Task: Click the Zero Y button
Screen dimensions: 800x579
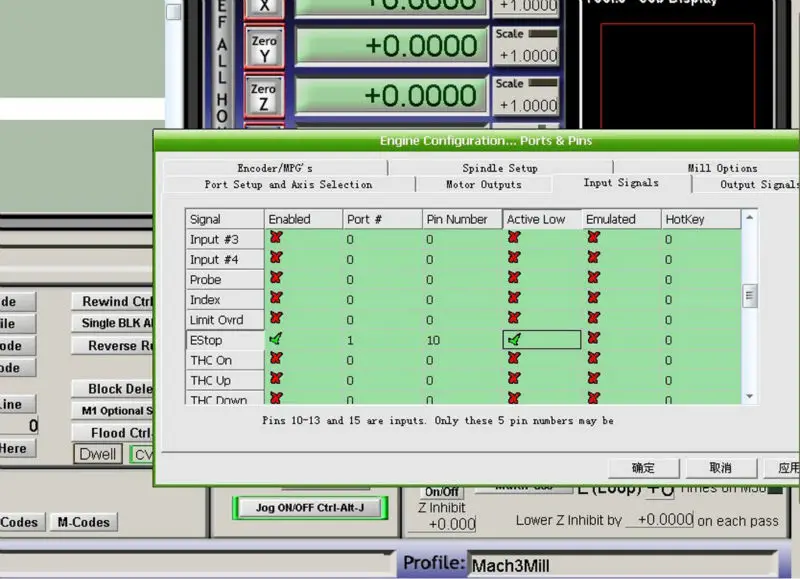Action: [x=264, y=48]
